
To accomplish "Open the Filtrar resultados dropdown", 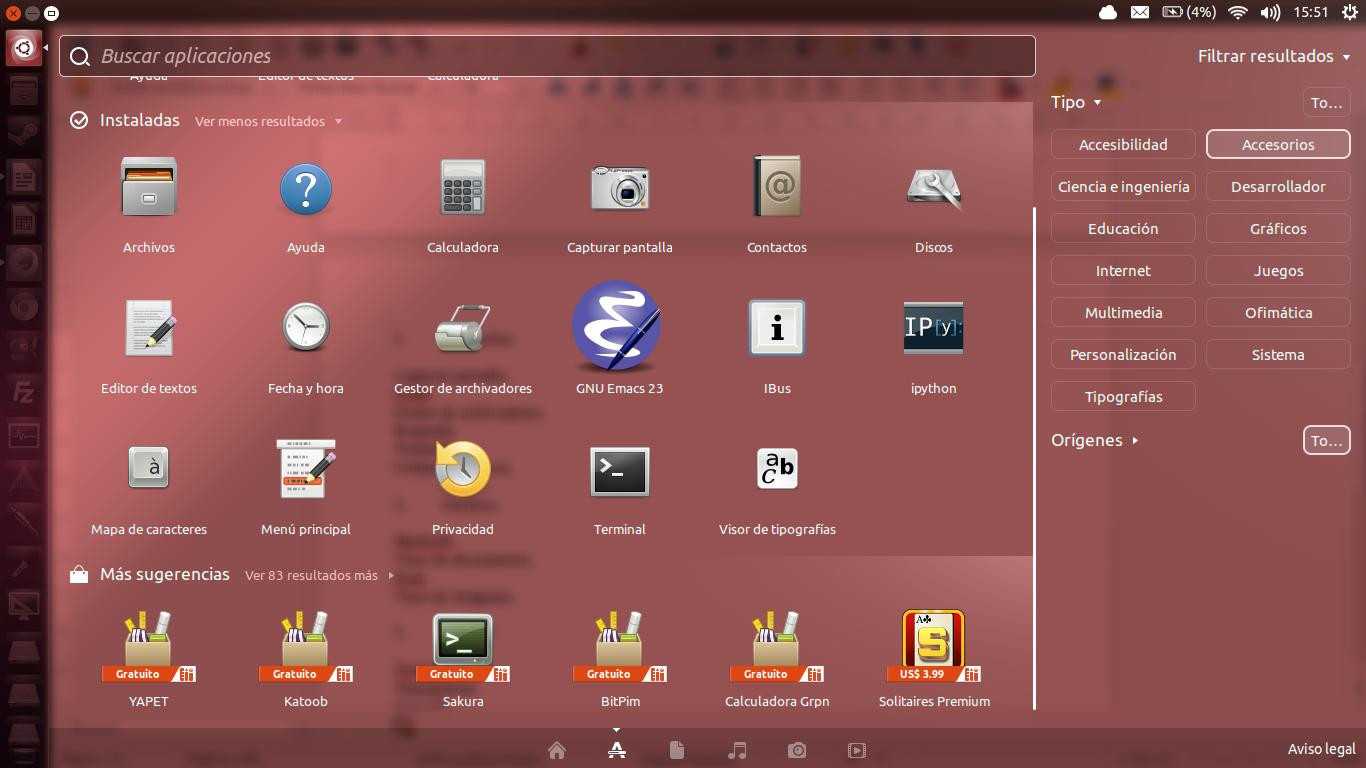I will click(x=1274, y=56).
